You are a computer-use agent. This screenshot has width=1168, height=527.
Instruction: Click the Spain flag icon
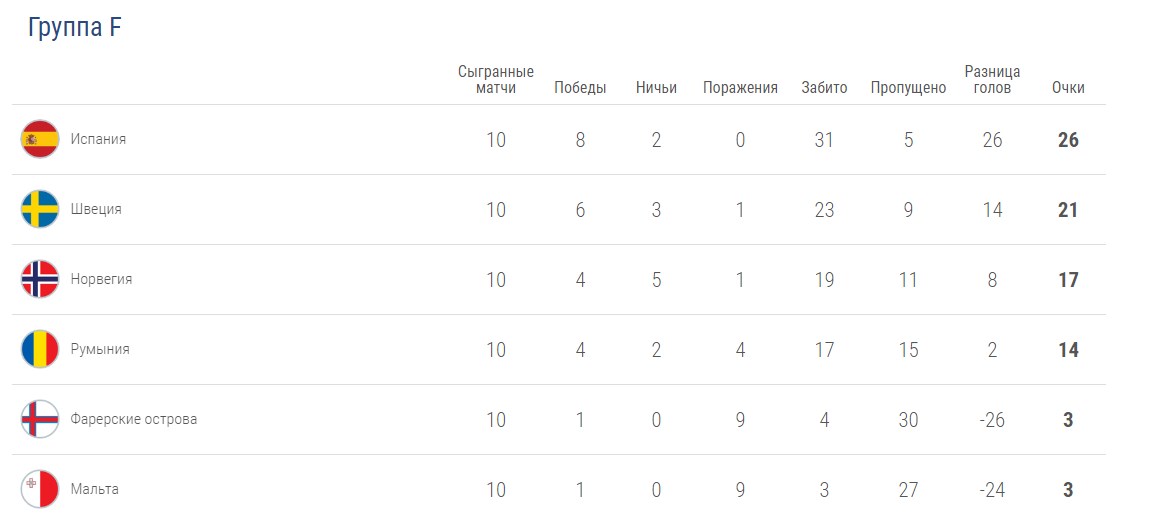[40, 139]
